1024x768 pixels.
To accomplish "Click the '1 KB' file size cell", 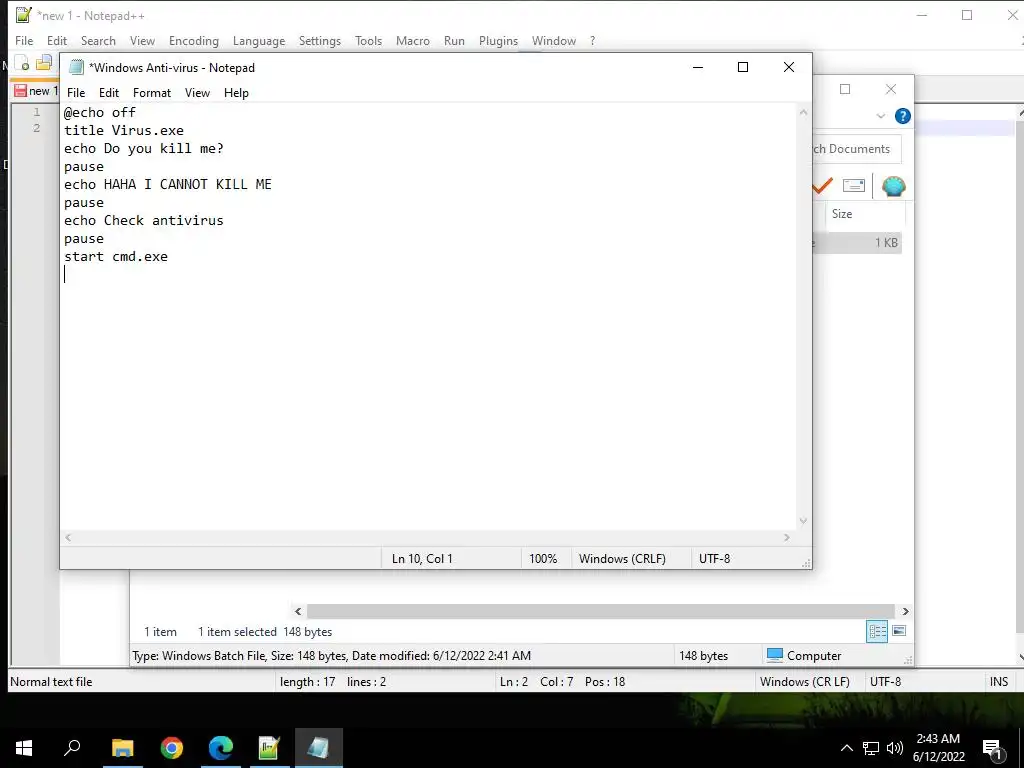I will tap(886, 242).
